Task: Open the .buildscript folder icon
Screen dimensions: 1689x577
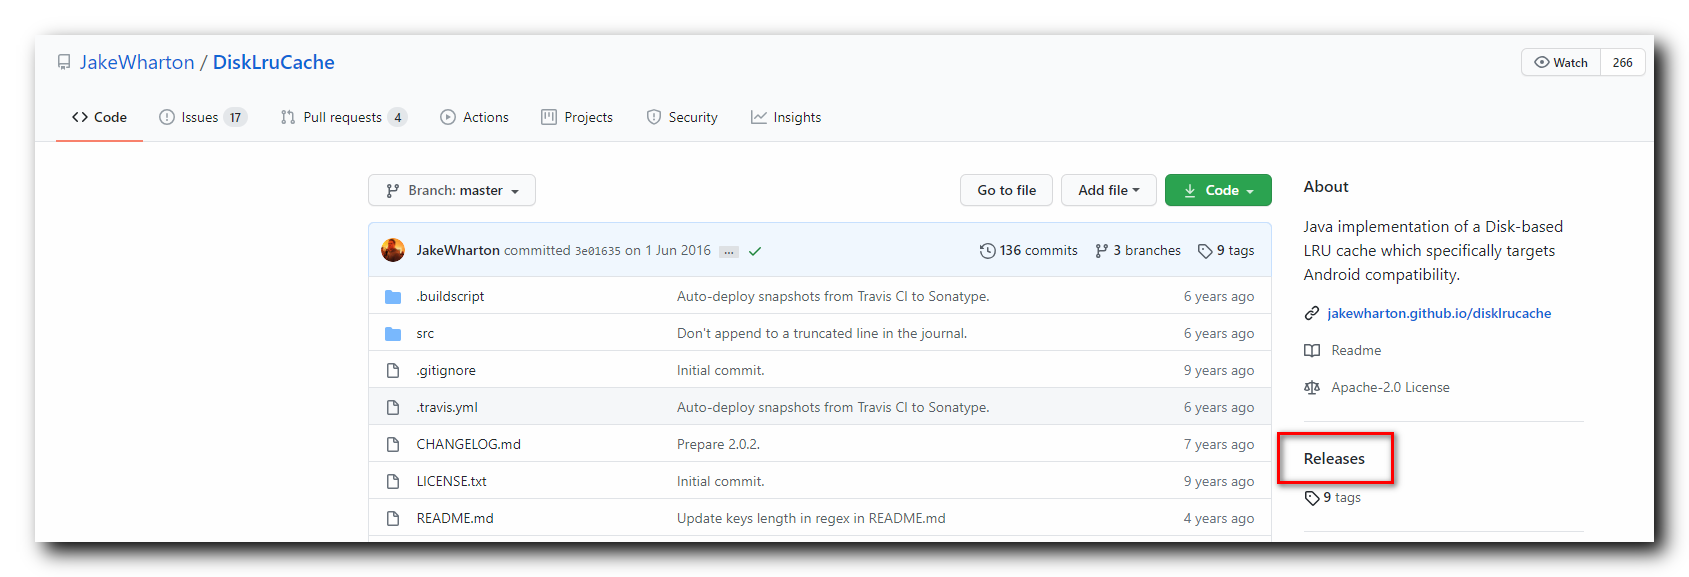Action: pos(393,297)
